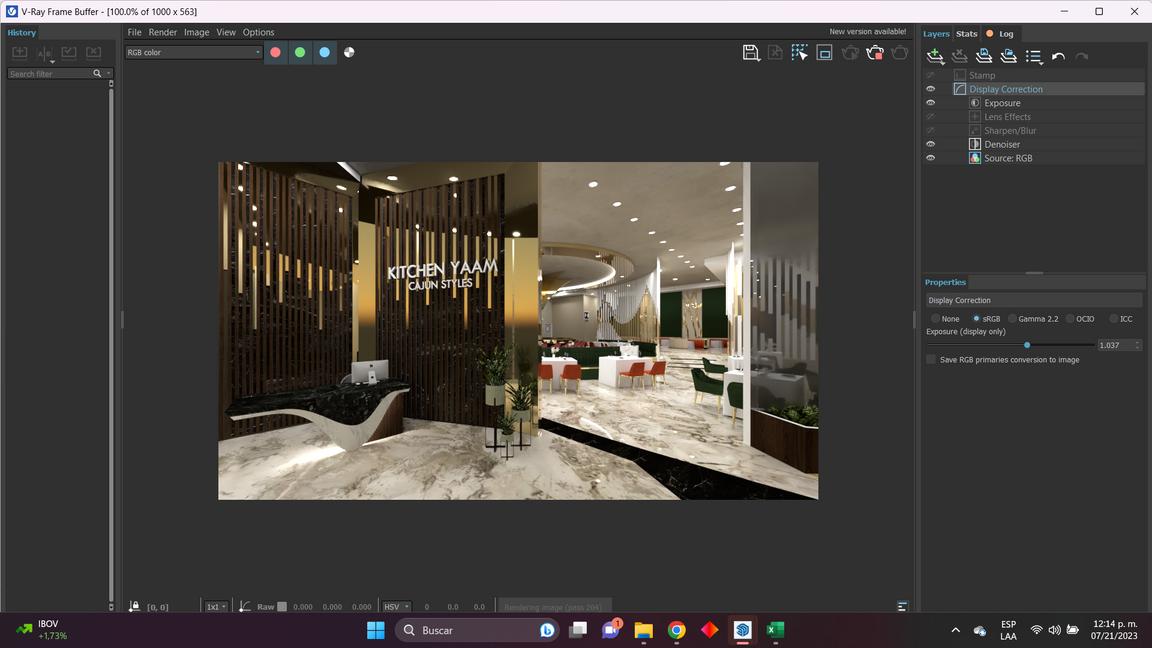
Task: Open the Image menu
Action: (x=196, y=32)
